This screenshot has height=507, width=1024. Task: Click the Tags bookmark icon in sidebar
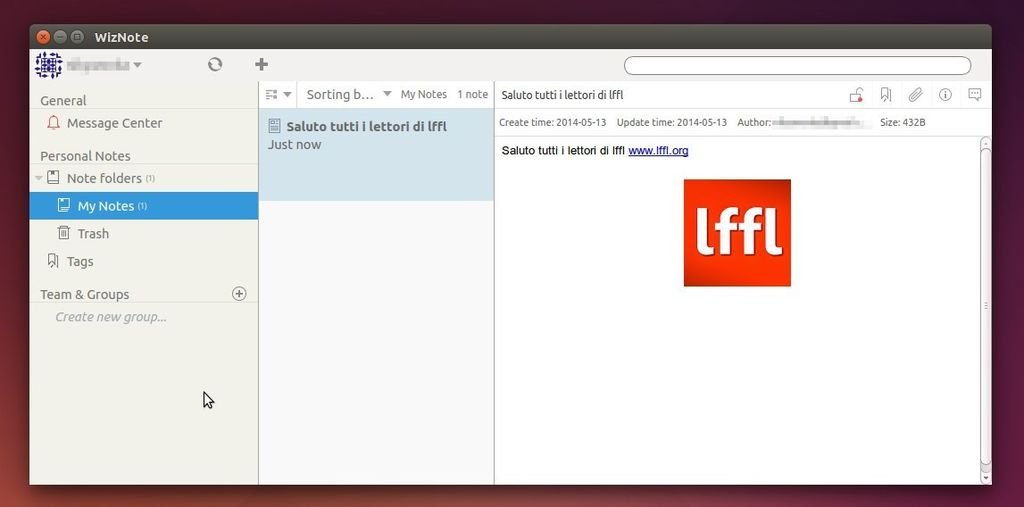click(53, 261)
